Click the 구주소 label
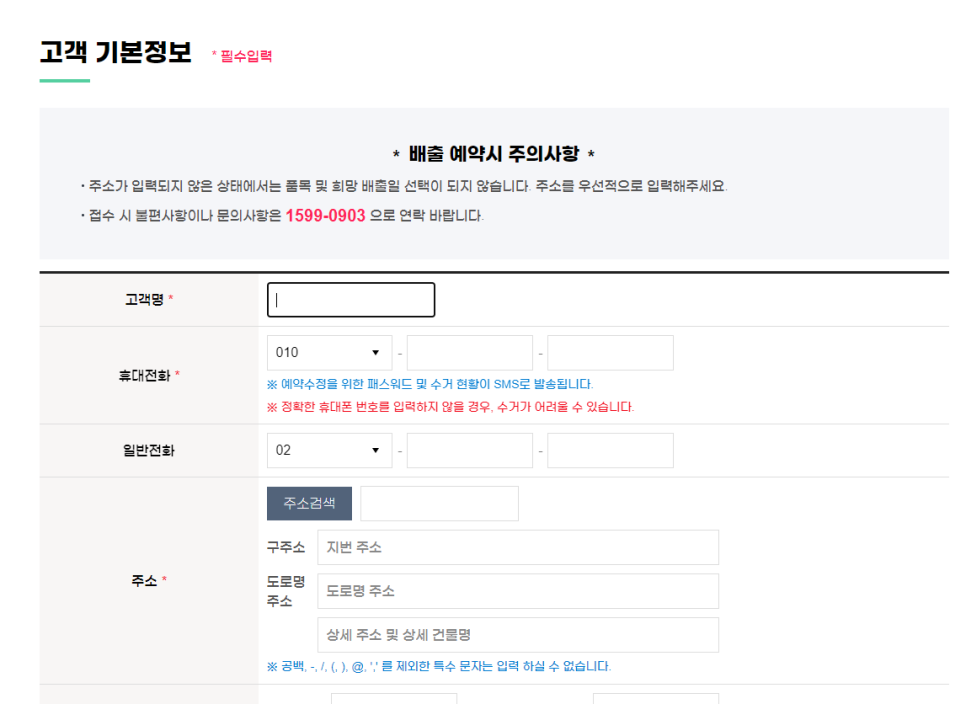Viewport: 966px width, 704px height. tap(285, 548)
